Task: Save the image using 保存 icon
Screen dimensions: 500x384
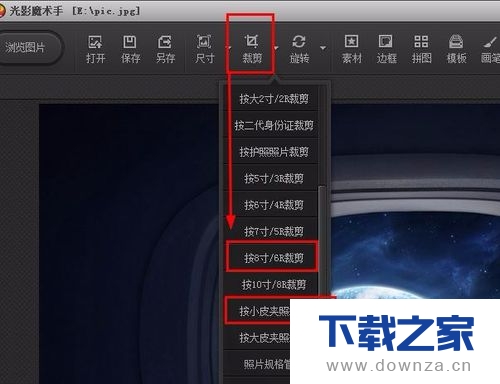Action: coord(130,49)
